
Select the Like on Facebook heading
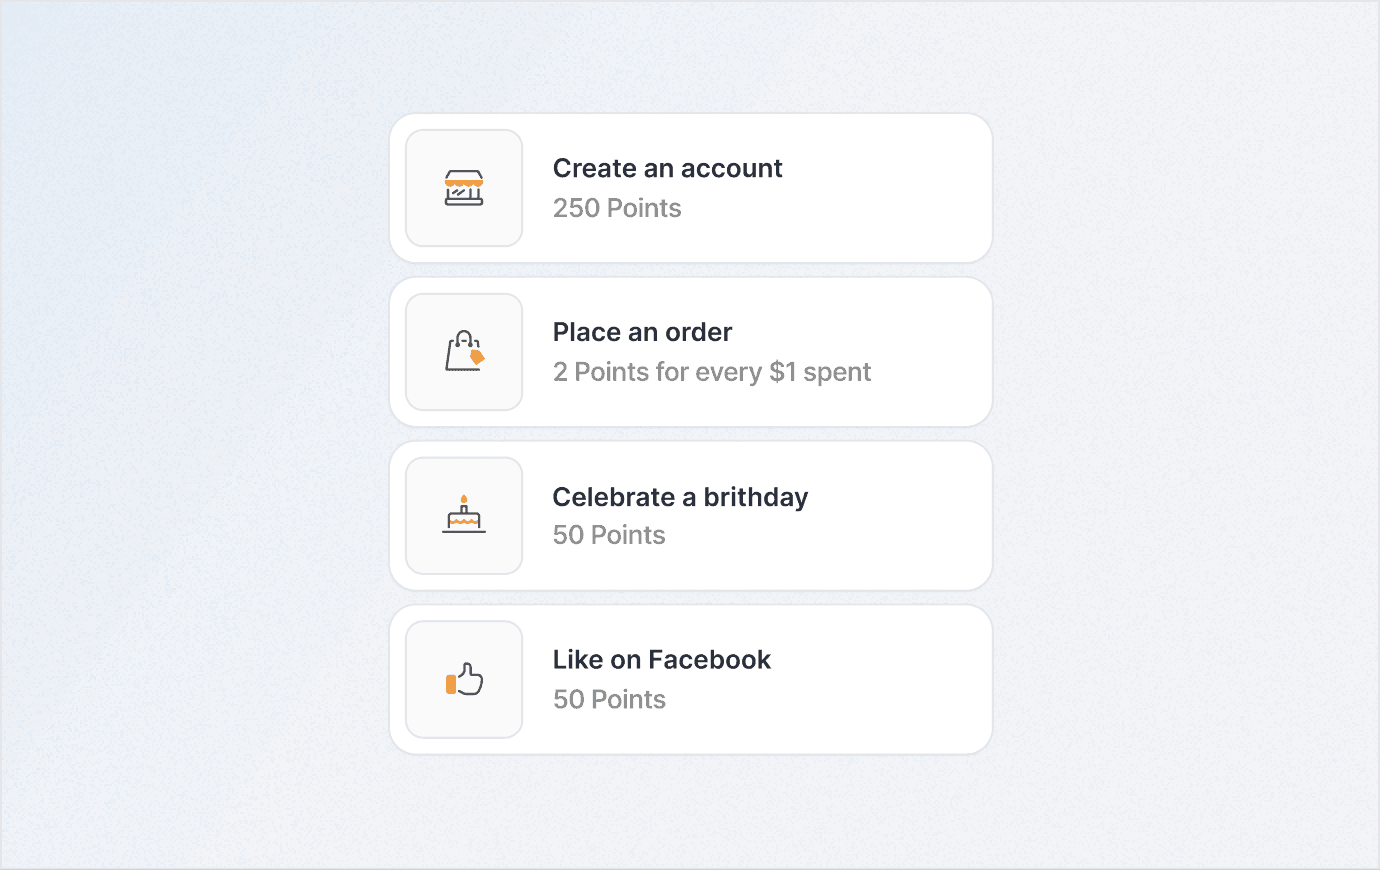pos(661,660)
